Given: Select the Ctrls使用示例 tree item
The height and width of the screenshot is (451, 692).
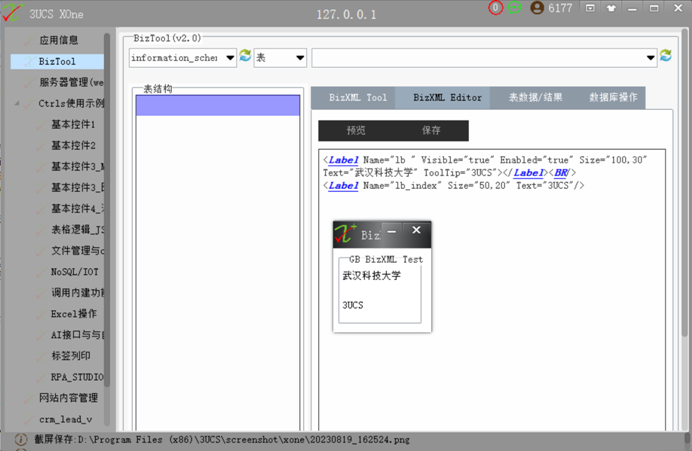Looking at the screenshot, I should pyautogui.click(x=71, y=103).
